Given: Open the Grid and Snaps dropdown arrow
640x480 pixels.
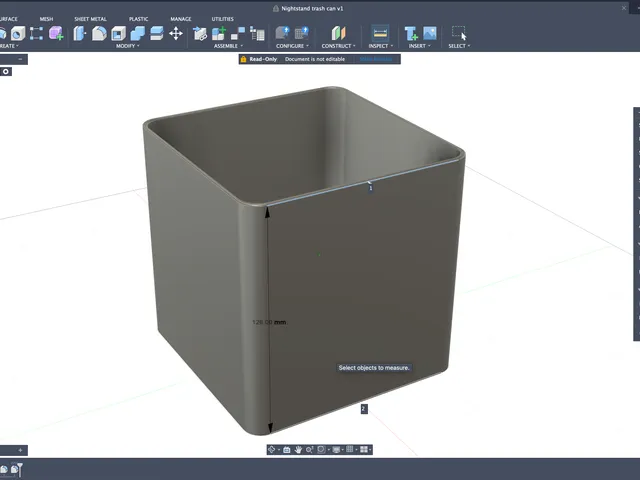Looking at the screenshot, I should point(356,450).
